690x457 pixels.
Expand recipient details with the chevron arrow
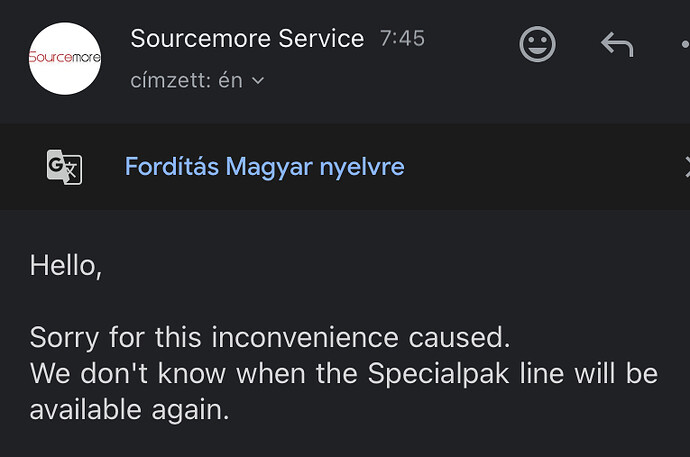tap(258, 81)
